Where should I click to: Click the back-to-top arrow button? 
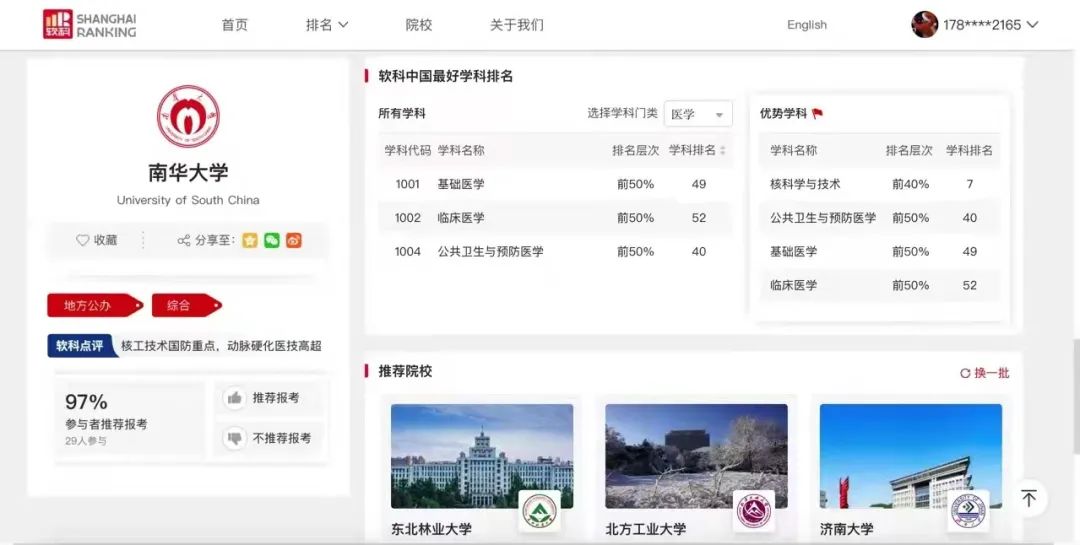pyautogui.click(x=1029, y=498)
